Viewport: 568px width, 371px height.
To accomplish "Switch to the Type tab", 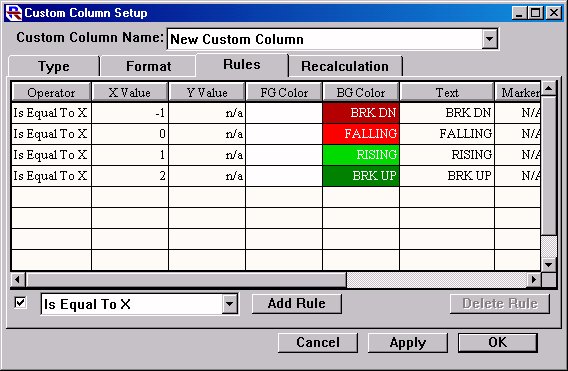I will (54, 66).
